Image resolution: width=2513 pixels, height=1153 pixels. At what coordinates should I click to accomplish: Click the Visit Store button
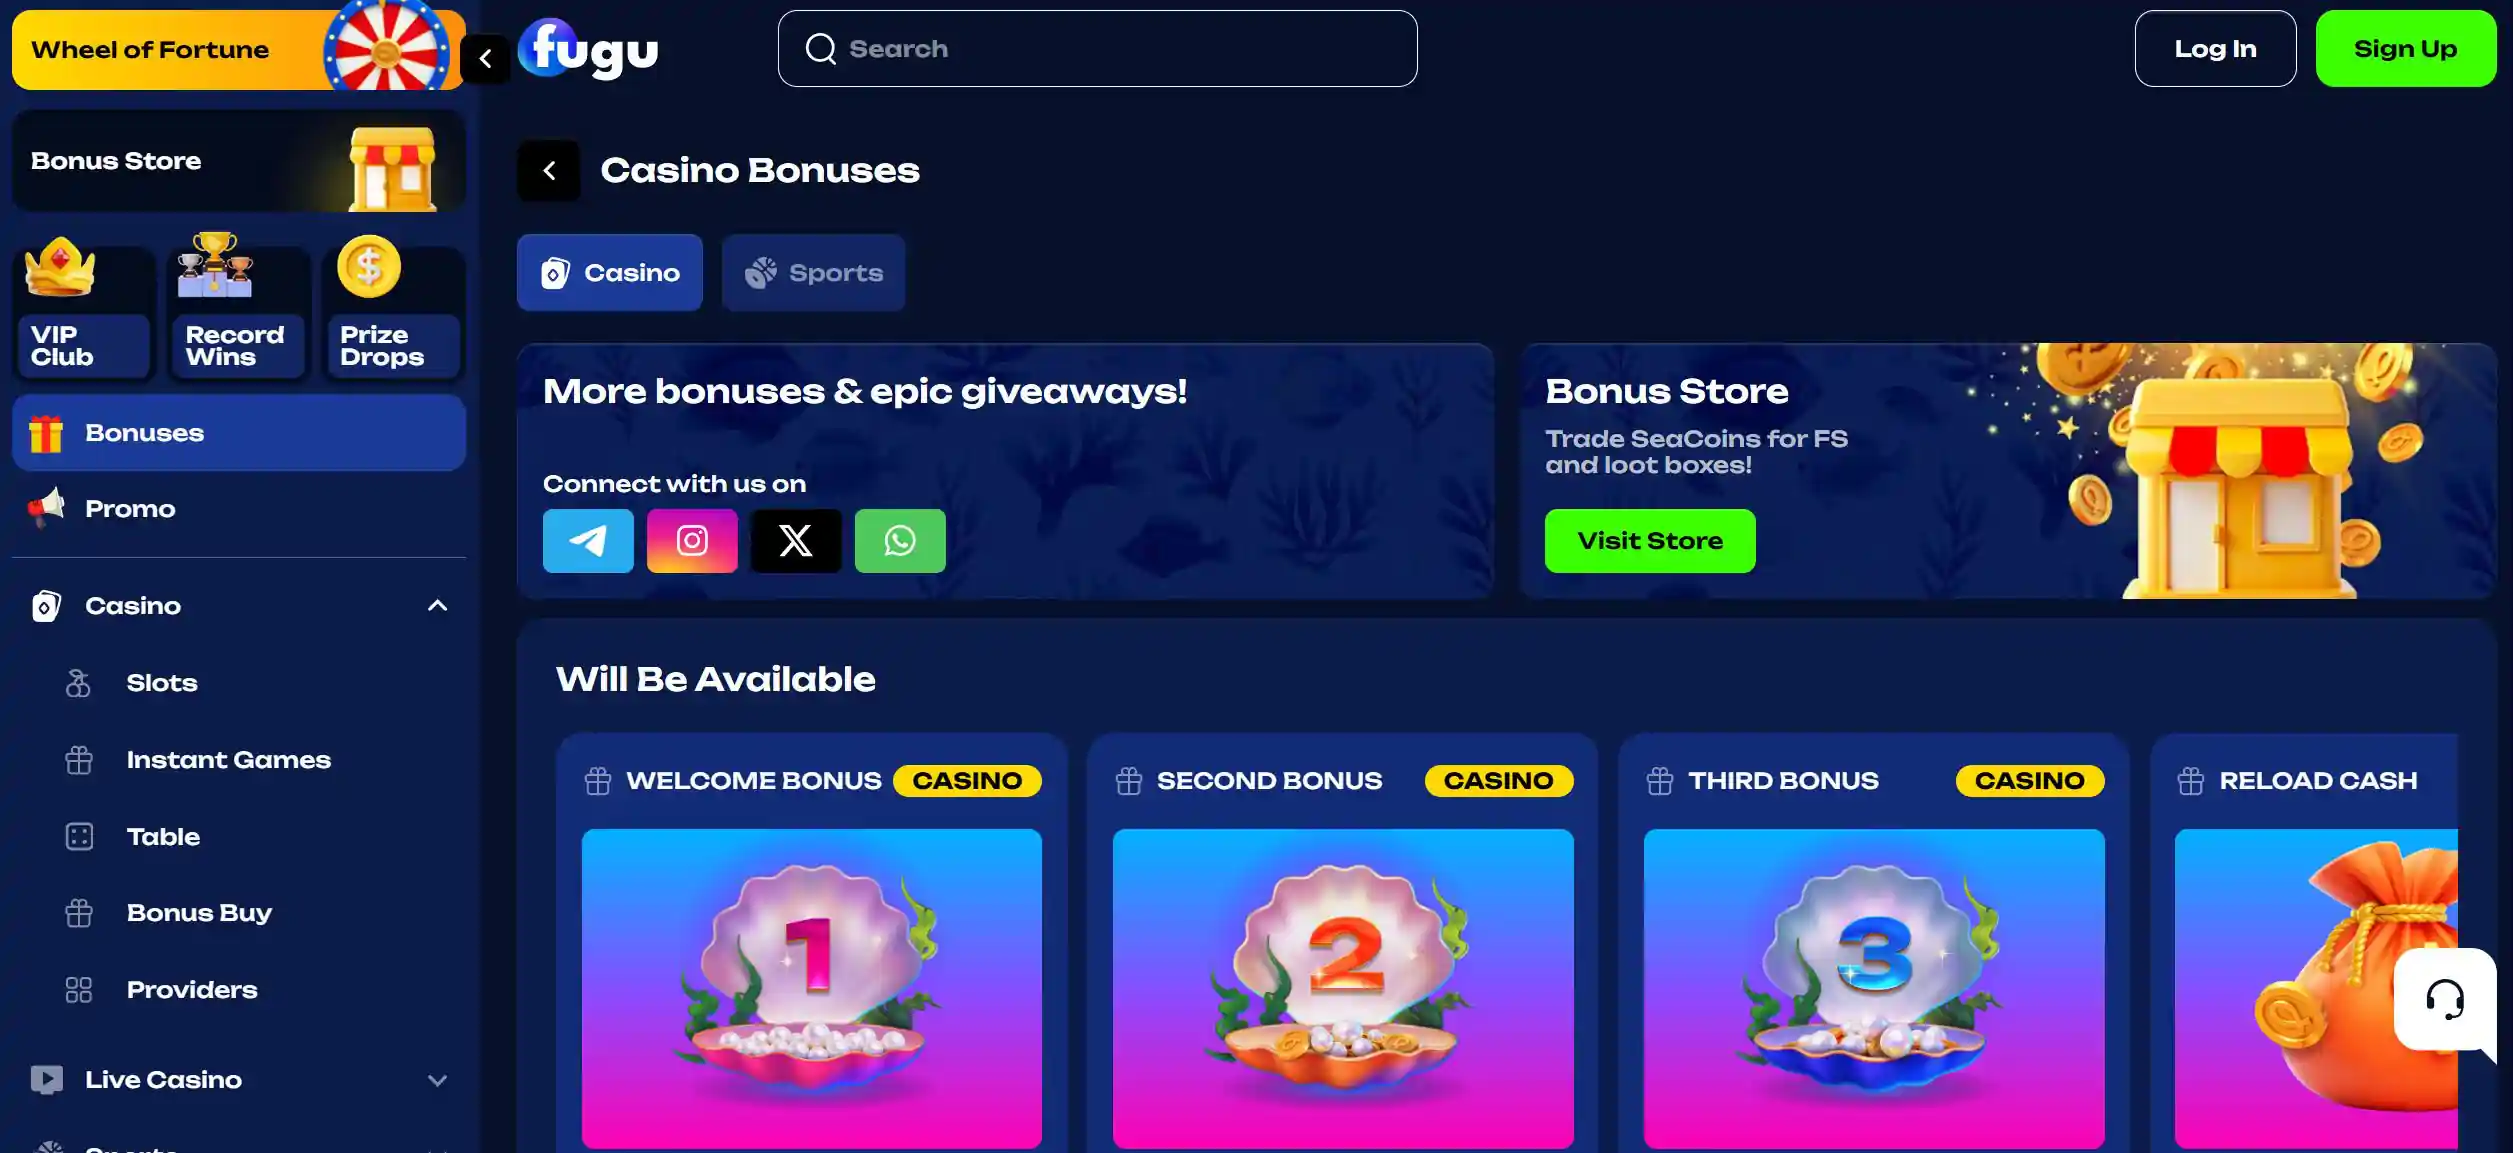coord(1650,541)
